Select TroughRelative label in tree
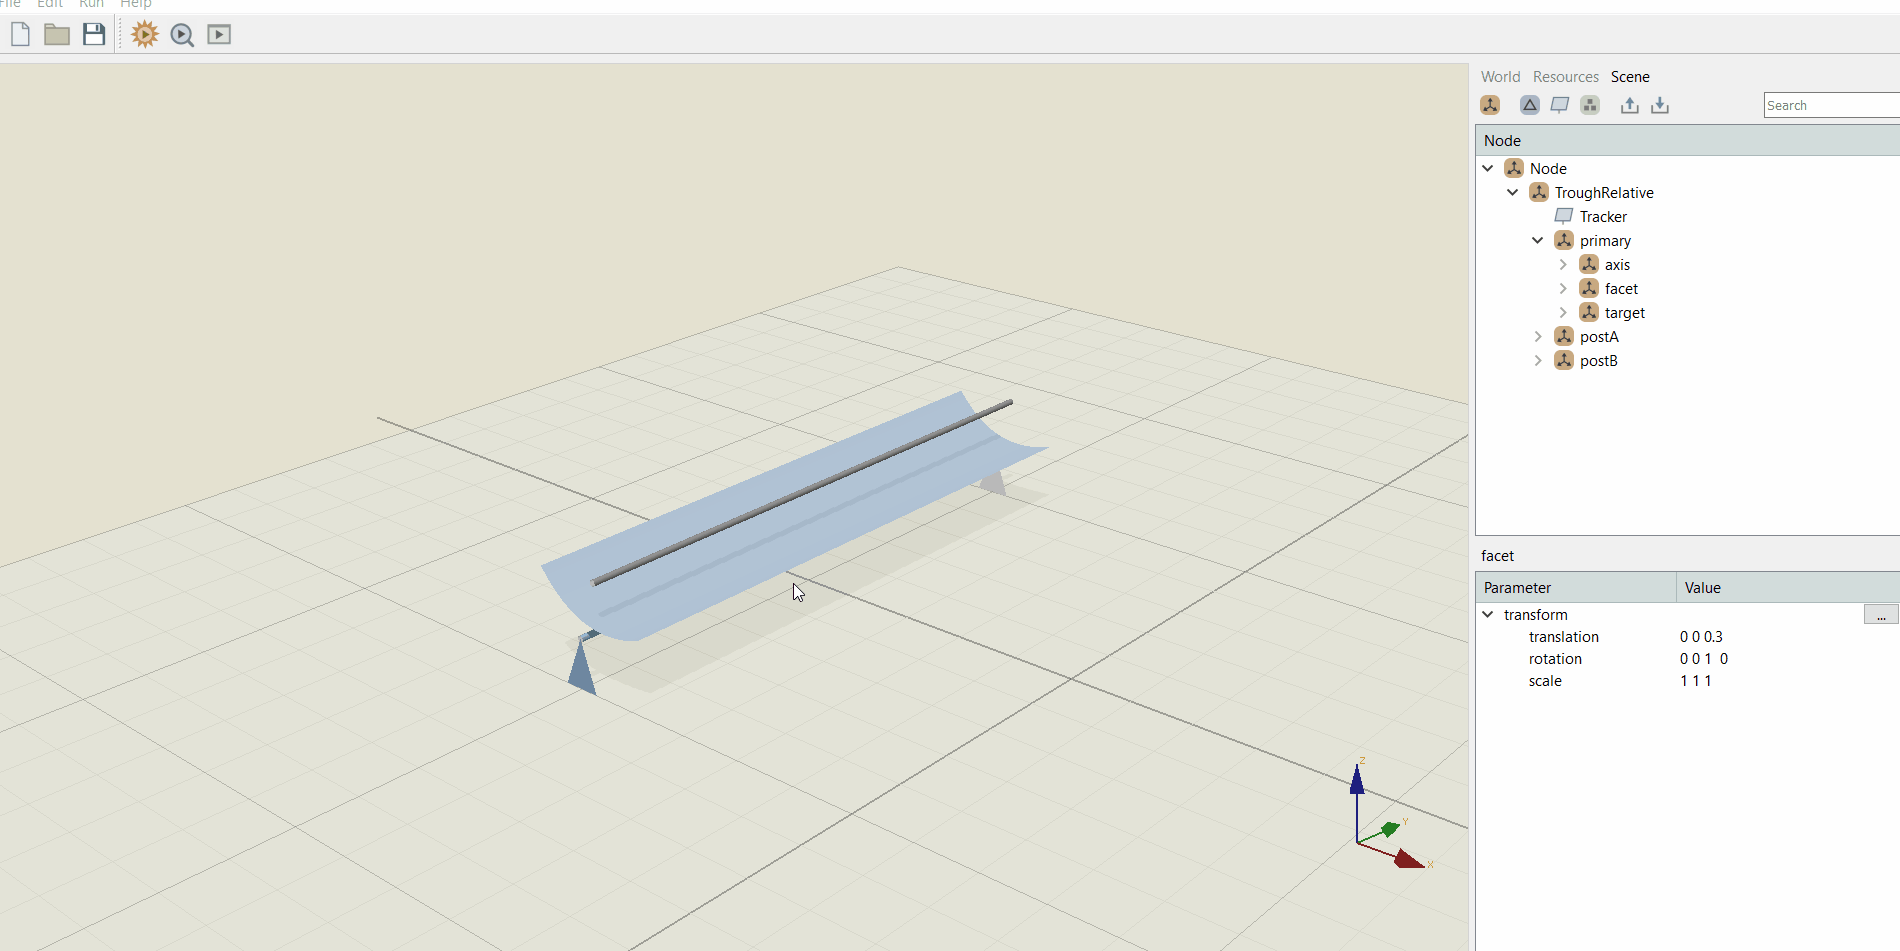This screenshot has height=951, width=1900. 1604,192
